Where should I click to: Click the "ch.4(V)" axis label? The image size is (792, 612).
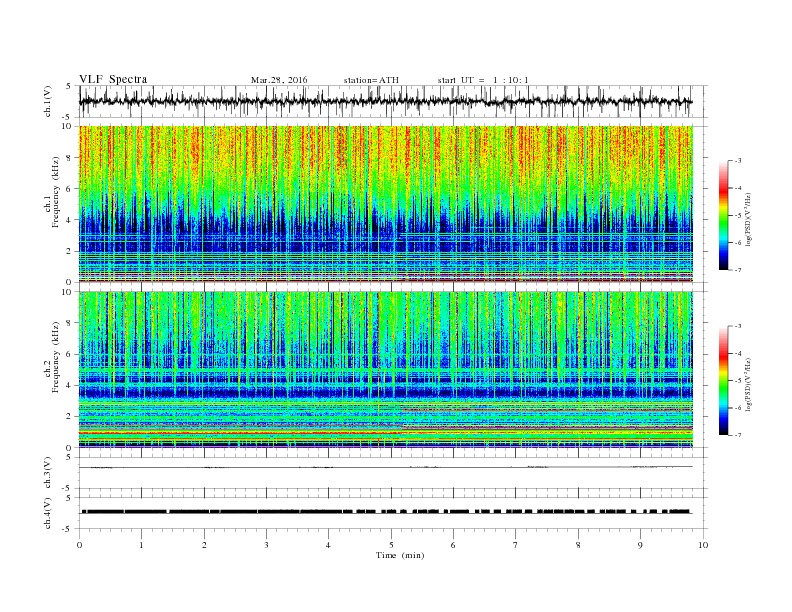(48, 513)
